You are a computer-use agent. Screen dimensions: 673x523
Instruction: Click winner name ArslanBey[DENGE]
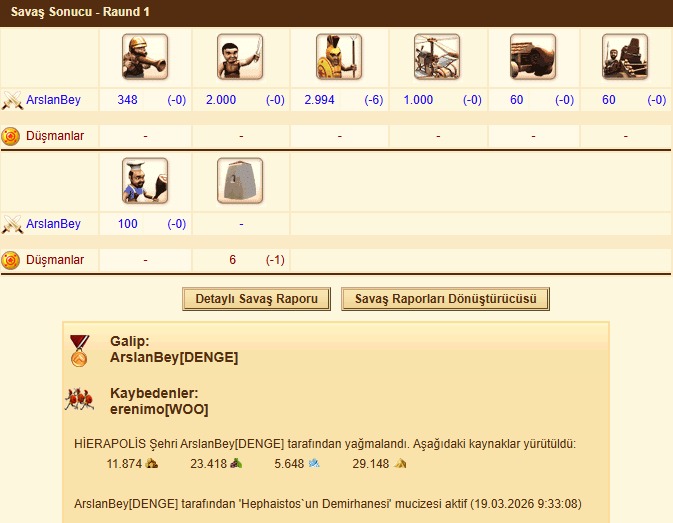click(174, 357)
